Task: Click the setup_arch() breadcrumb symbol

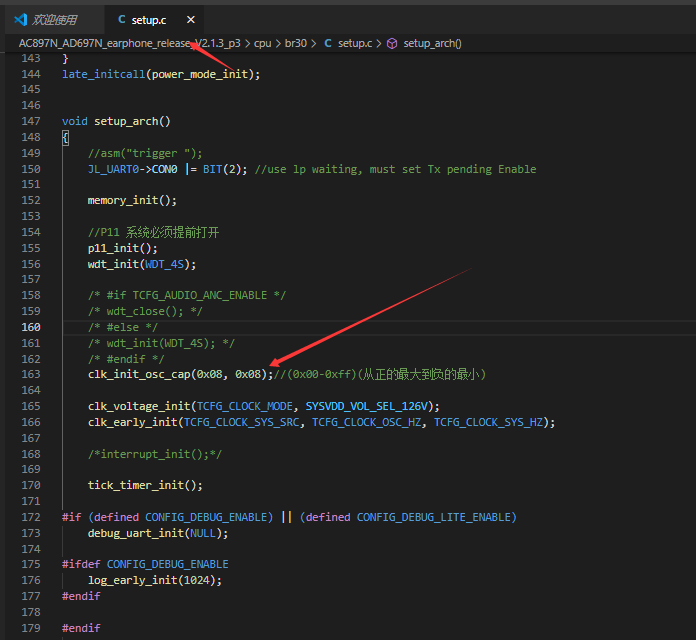Action: point(432,43)
